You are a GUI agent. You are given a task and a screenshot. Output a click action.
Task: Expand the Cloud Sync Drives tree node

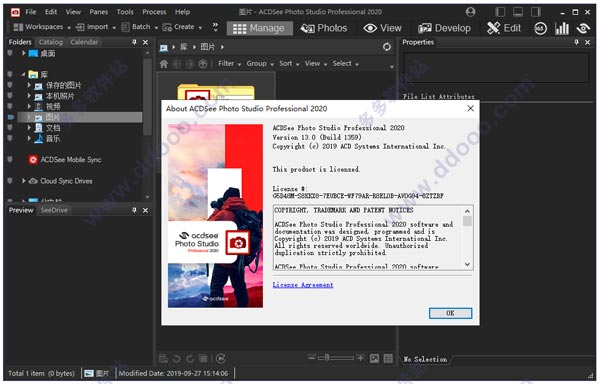23,181
